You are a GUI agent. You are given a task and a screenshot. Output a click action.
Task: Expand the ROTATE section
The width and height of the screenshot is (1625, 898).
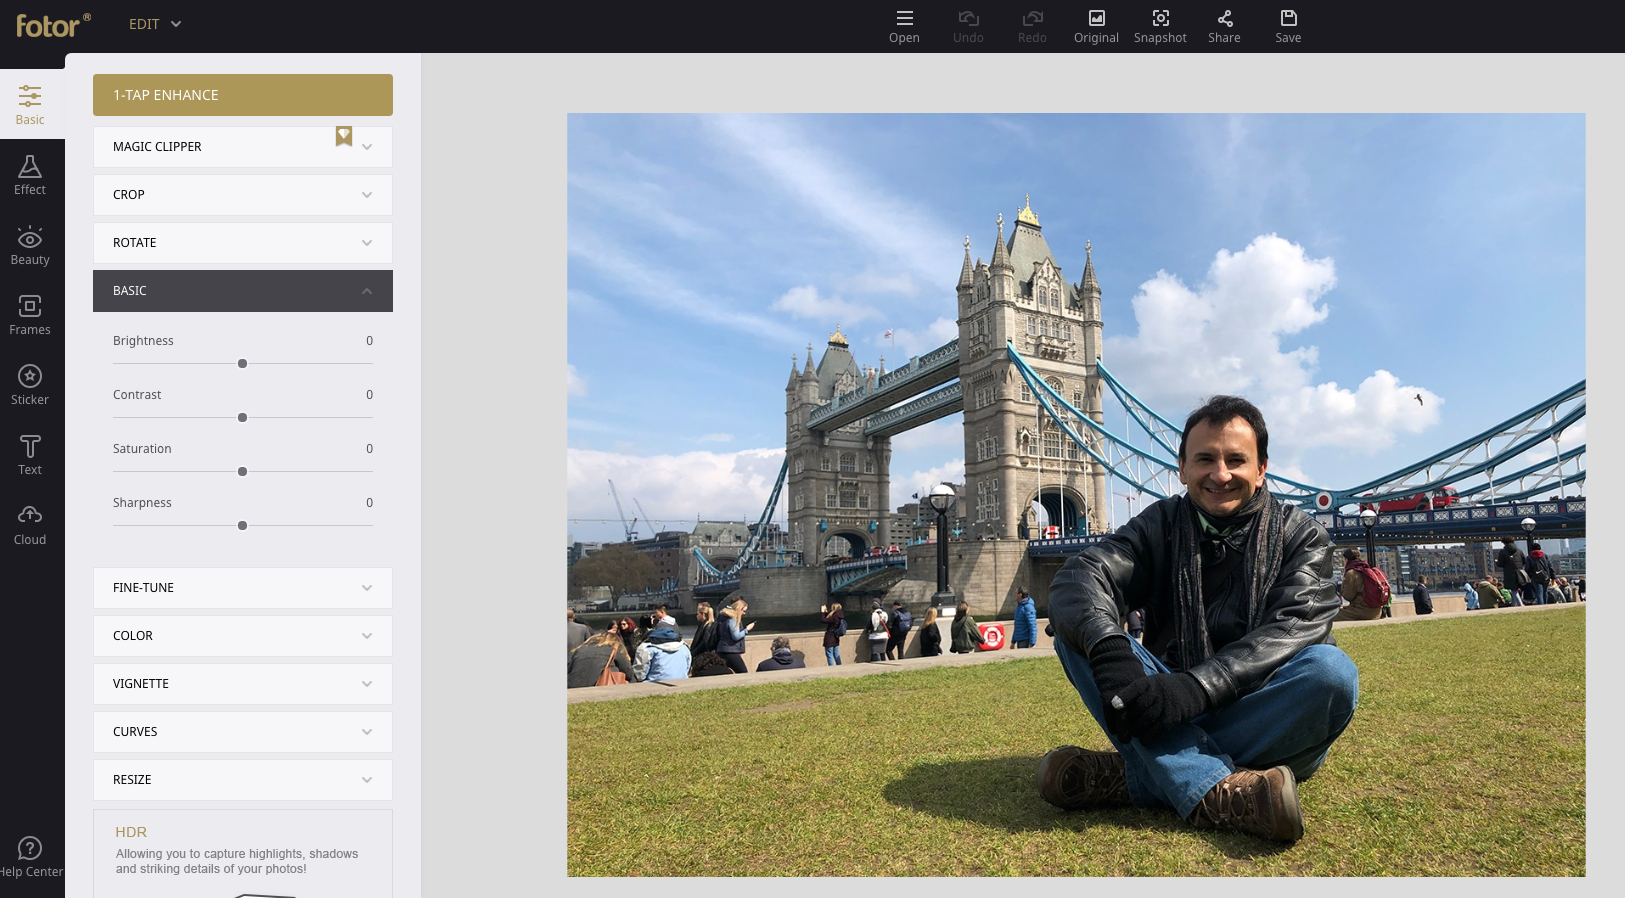242,243
